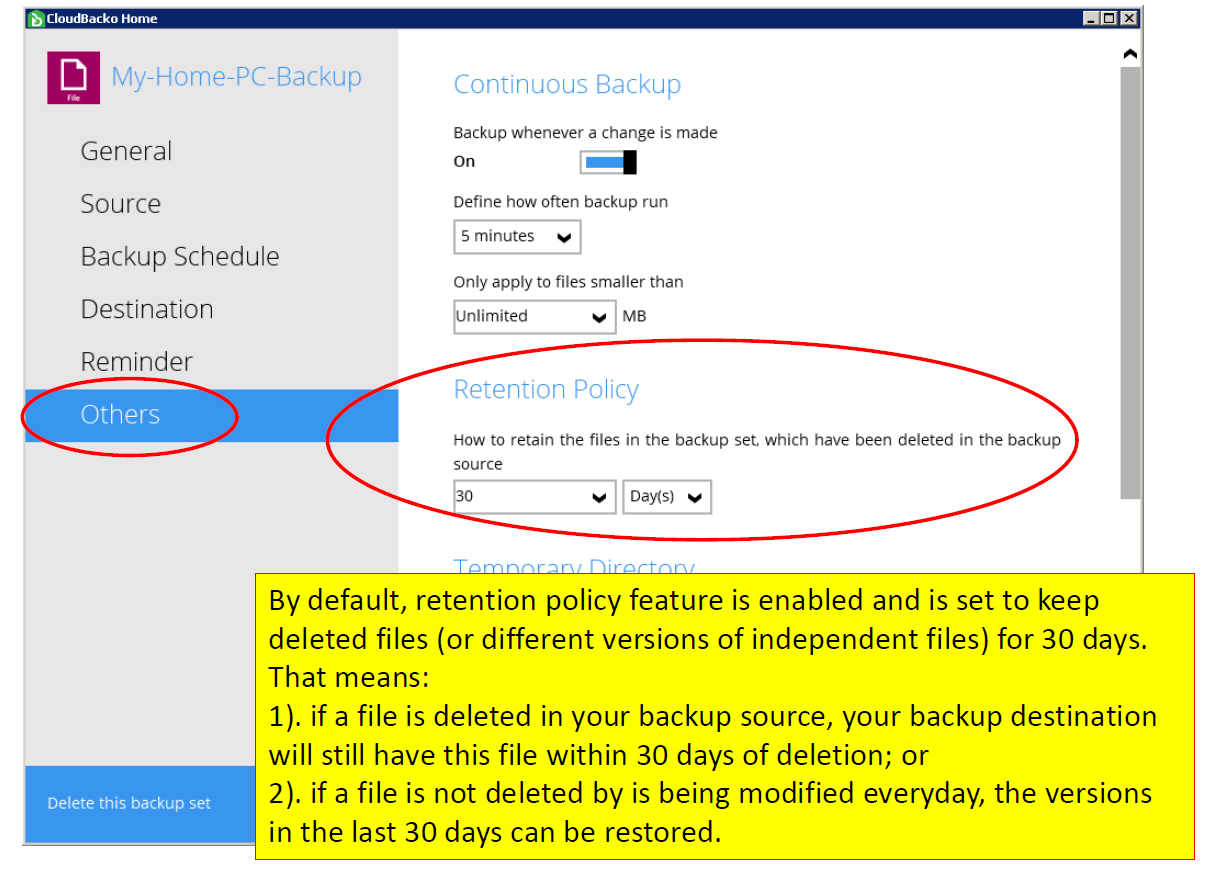1208x872 pixels.
Task: Click the Retention Policy heading
Action: coord(546,390)
